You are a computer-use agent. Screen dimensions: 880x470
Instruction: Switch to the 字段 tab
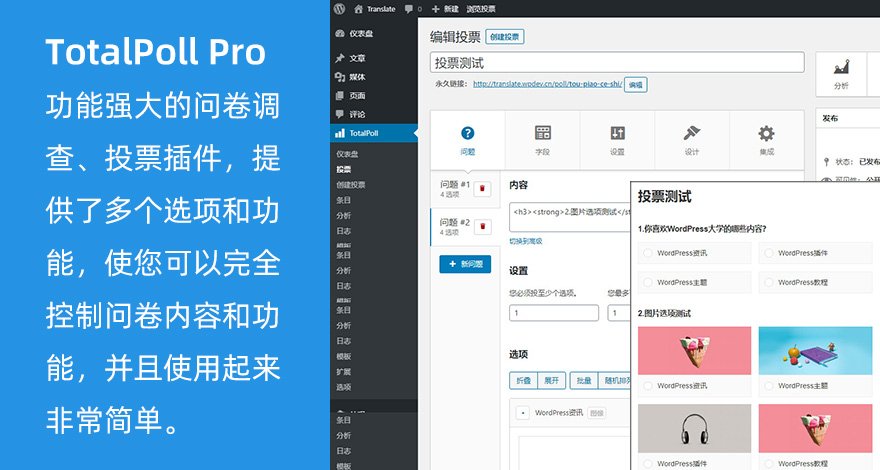543,140
